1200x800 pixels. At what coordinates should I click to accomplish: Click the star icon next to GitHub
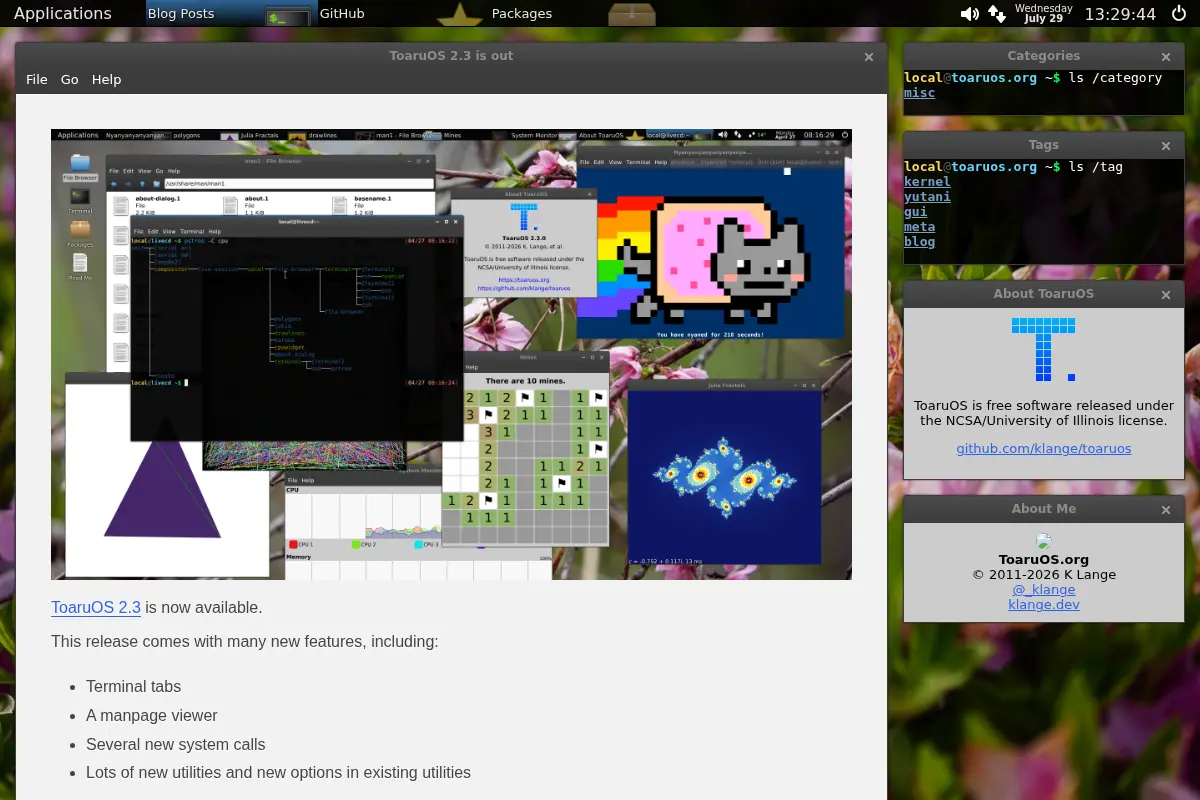pyautogui.click(x=459, y=14)
